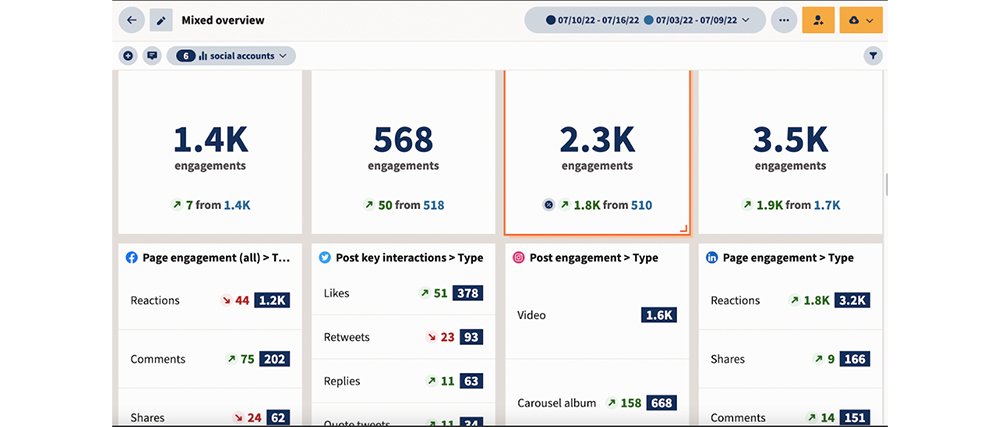Click the LinkedIn icon on Page engagement tile
The image size is (1000, 427).
[712, 258]
